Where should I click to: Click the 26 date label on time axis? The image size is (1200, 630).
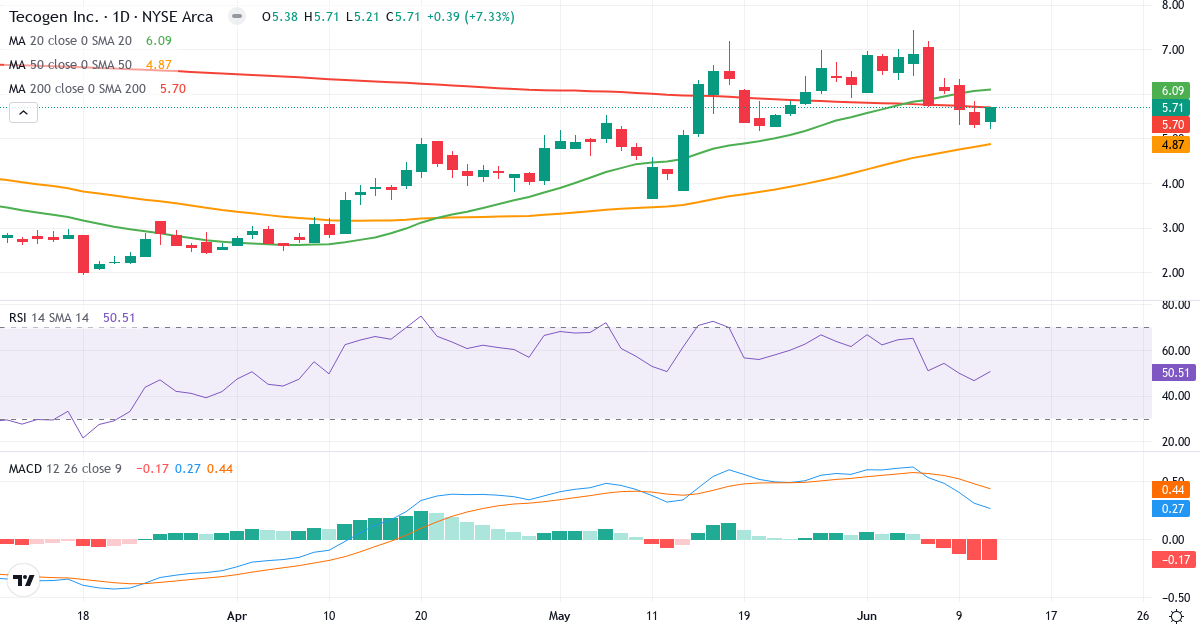[x=1143, y=616]
